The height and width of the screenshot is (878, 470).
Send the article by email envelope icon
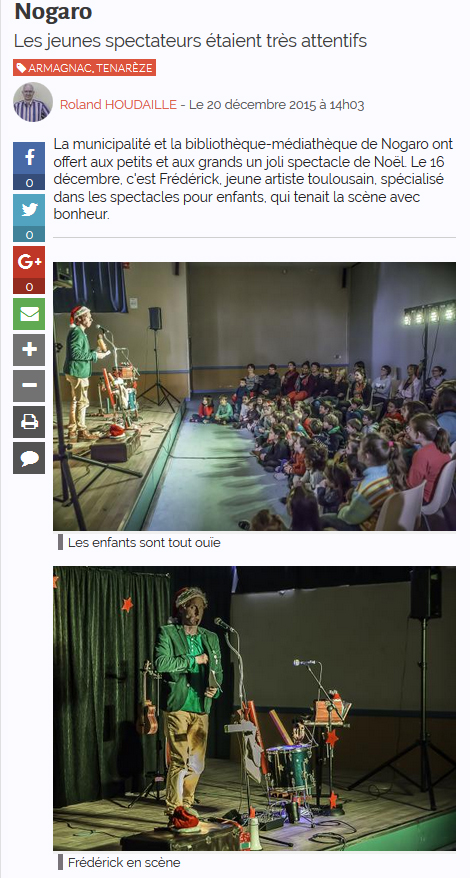point(29,314)
